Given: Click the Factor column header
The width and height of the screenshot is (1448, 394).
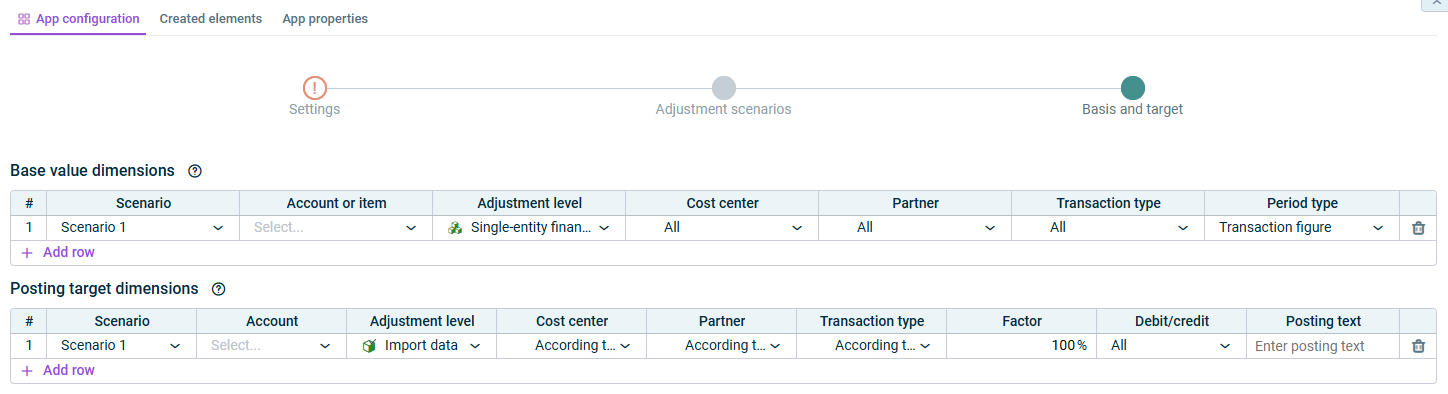Looking at the screenshot, I should tap(1022, 321).
